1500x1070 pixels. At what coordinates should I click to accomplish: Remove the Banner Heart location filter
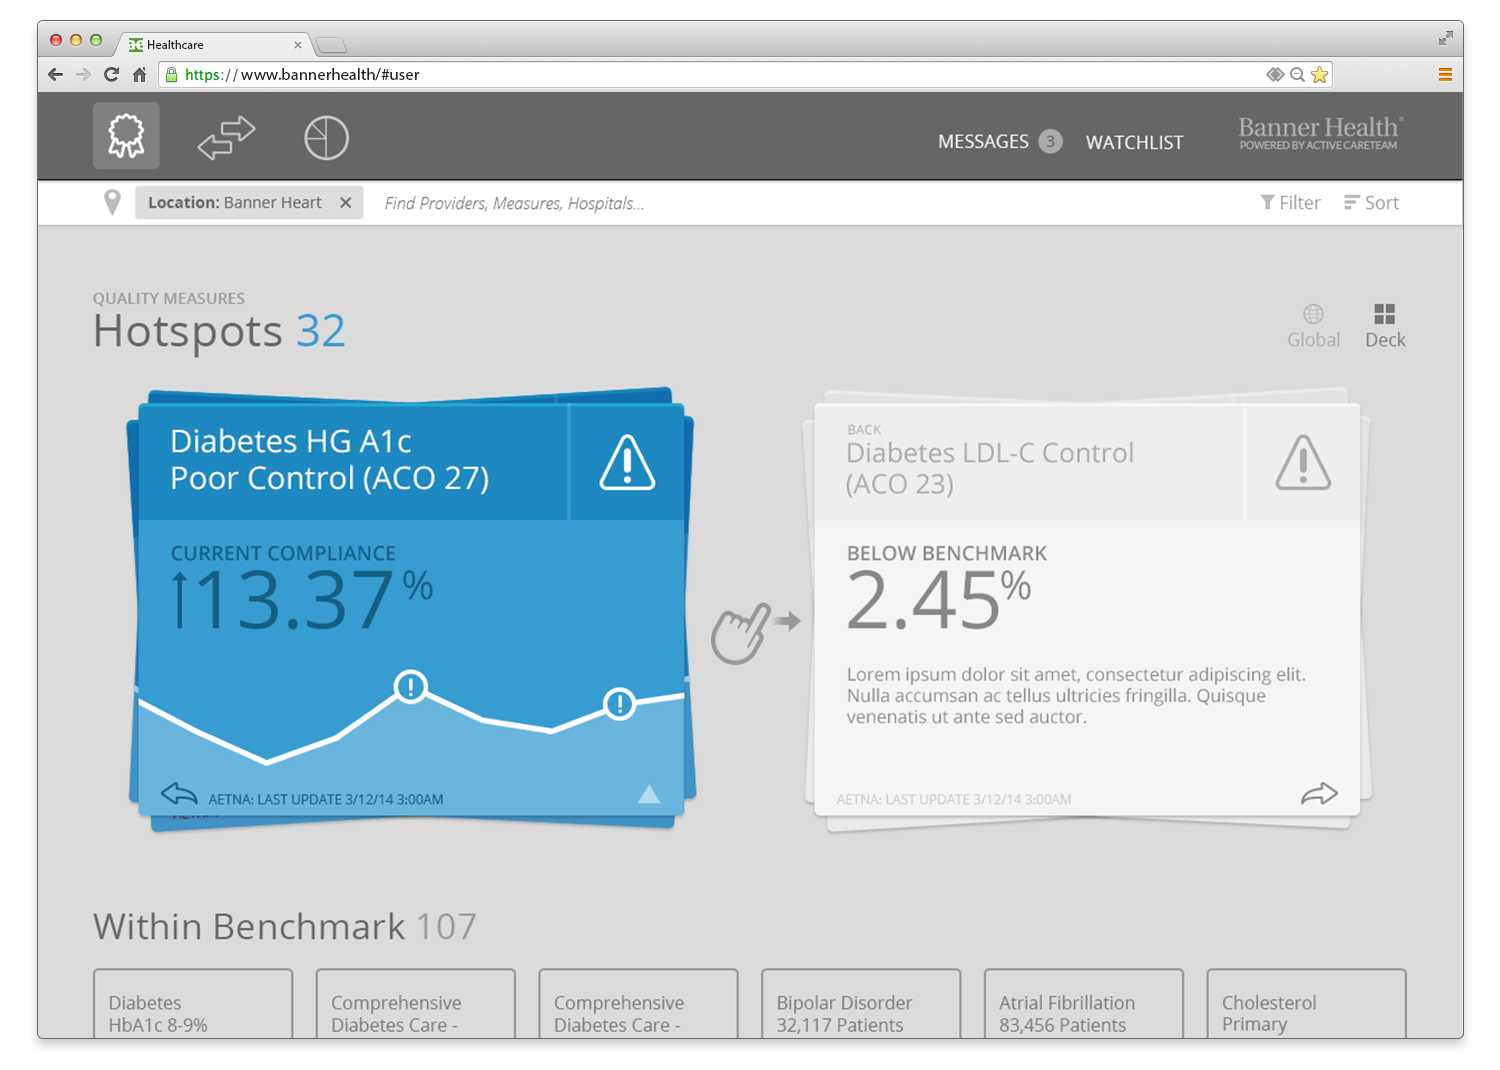[x=345, y=202]
